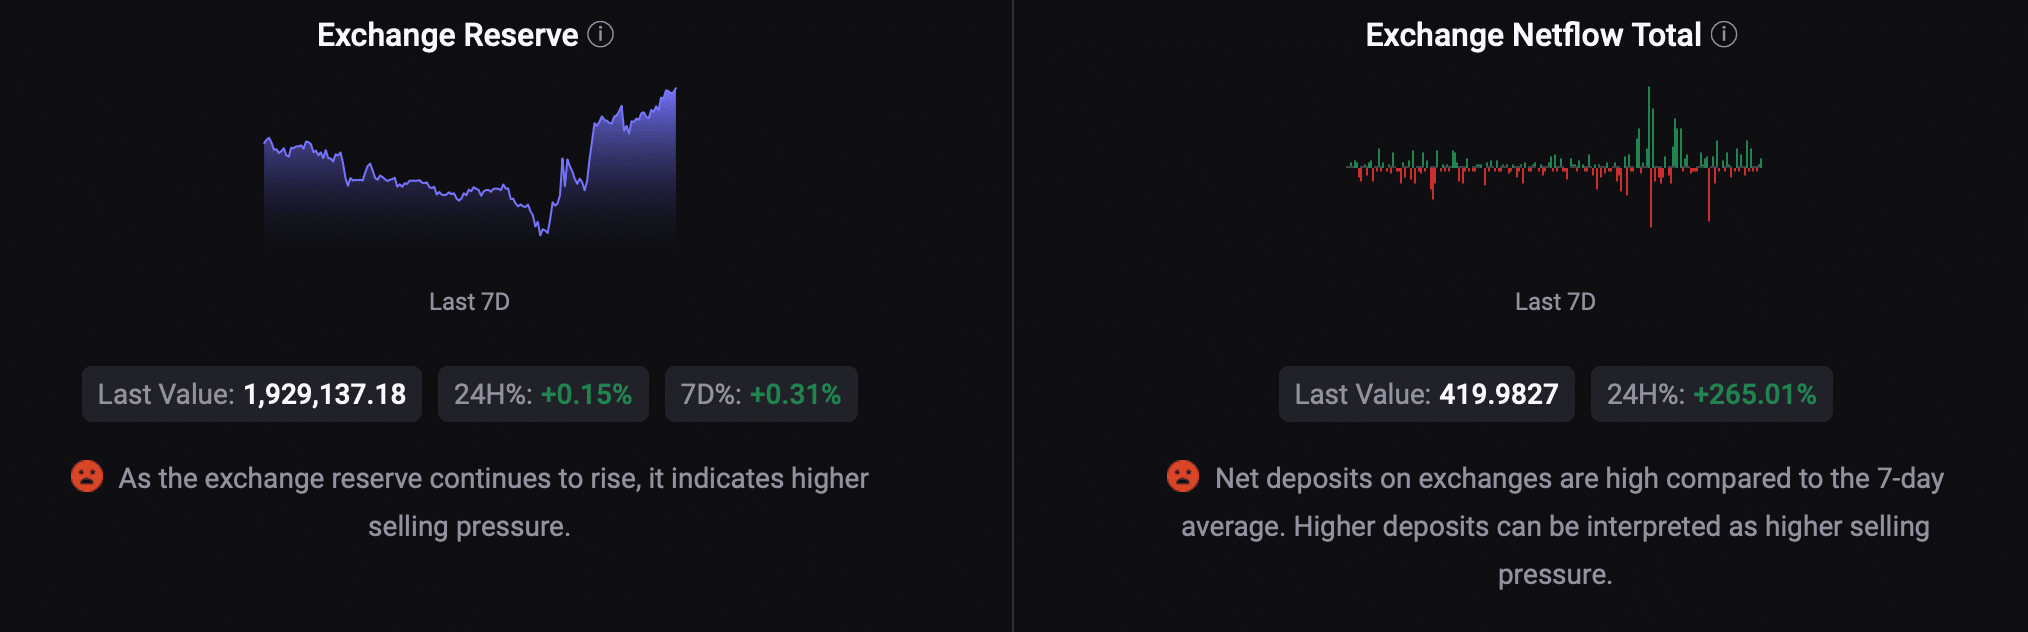Click the red sad face under Exchange Netflow

1183,476
